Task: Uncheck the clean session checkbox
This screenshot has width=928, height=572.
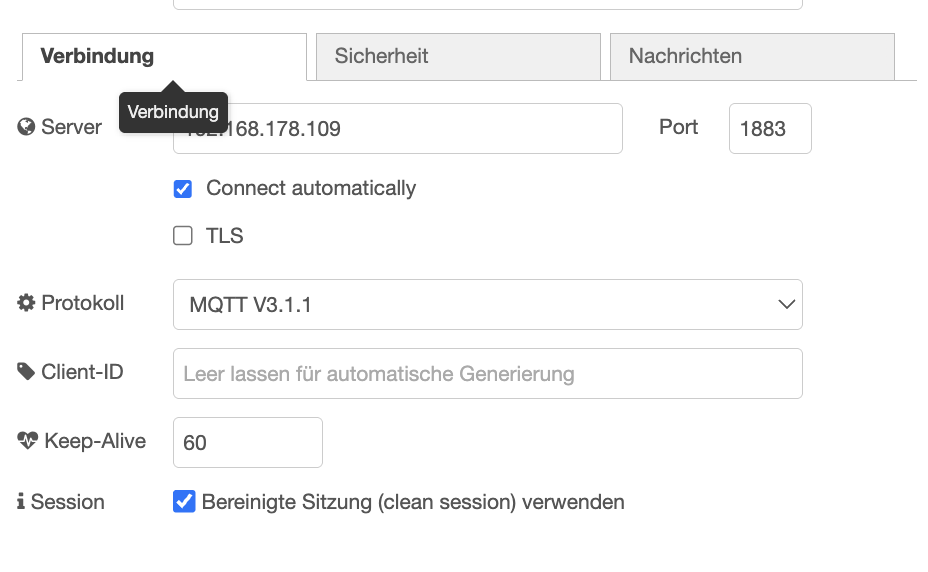Action: pos(184,502)
